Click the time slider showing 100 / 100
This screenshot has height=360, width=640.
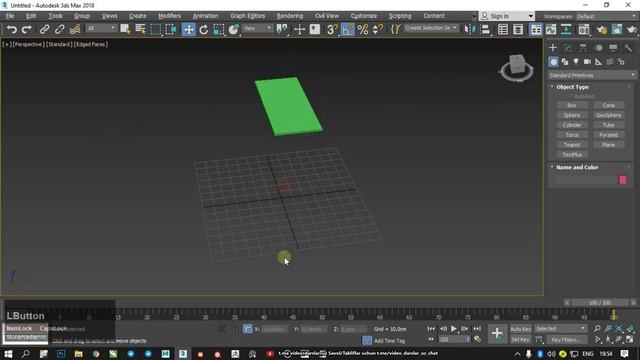(600, 303)
